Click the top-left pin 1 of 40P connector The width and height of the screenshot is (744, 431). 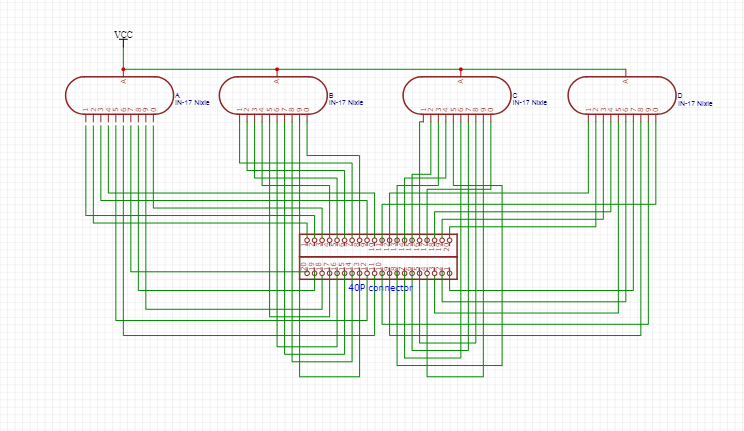[x=307, y=241]
